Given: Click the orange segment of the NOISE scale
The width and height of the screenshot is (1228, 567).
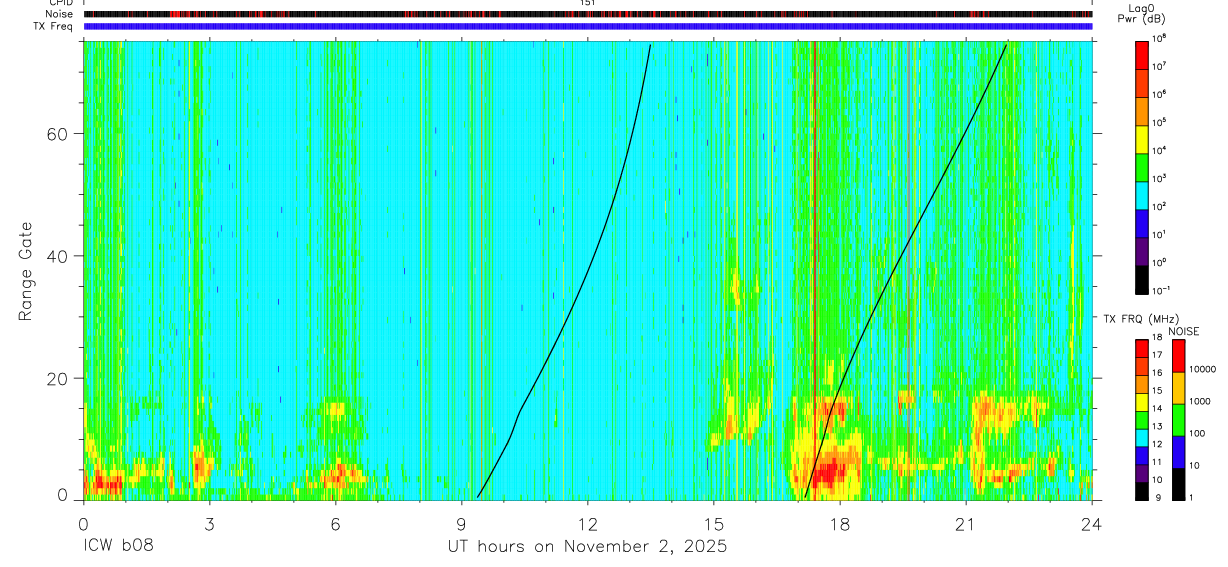Looking at the screenshot, I should click(1178, 387).
